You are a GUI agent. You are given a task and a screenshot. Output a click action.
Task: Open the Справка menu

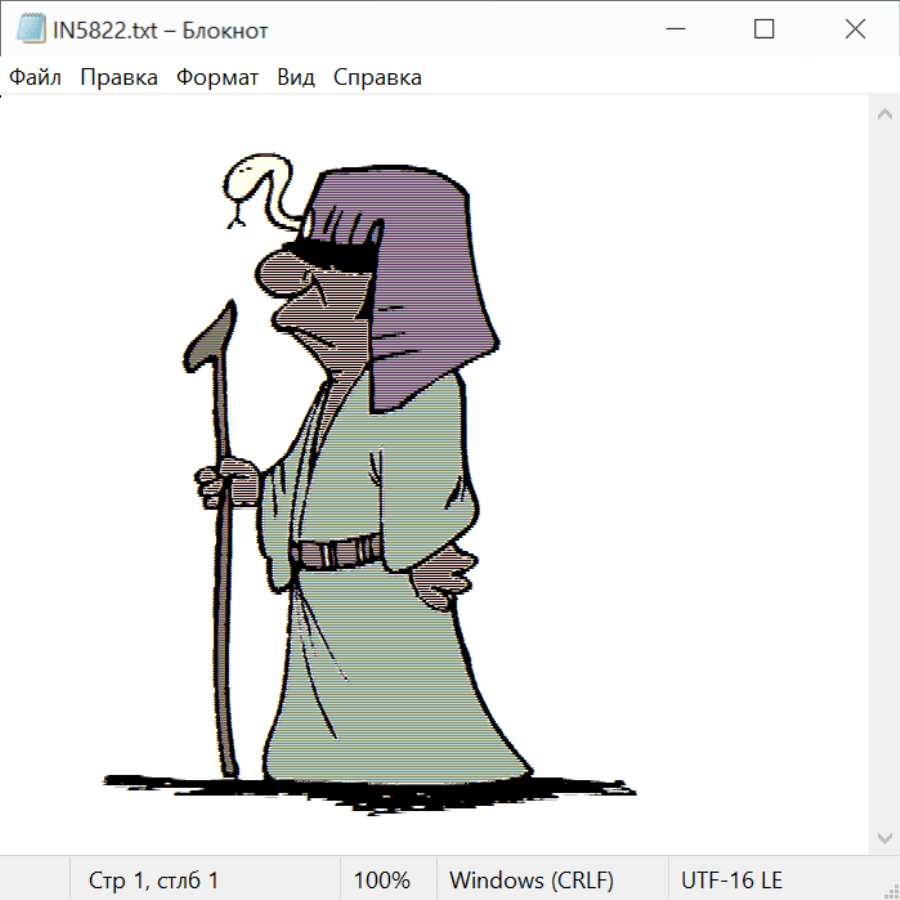[x=377, y=77]
